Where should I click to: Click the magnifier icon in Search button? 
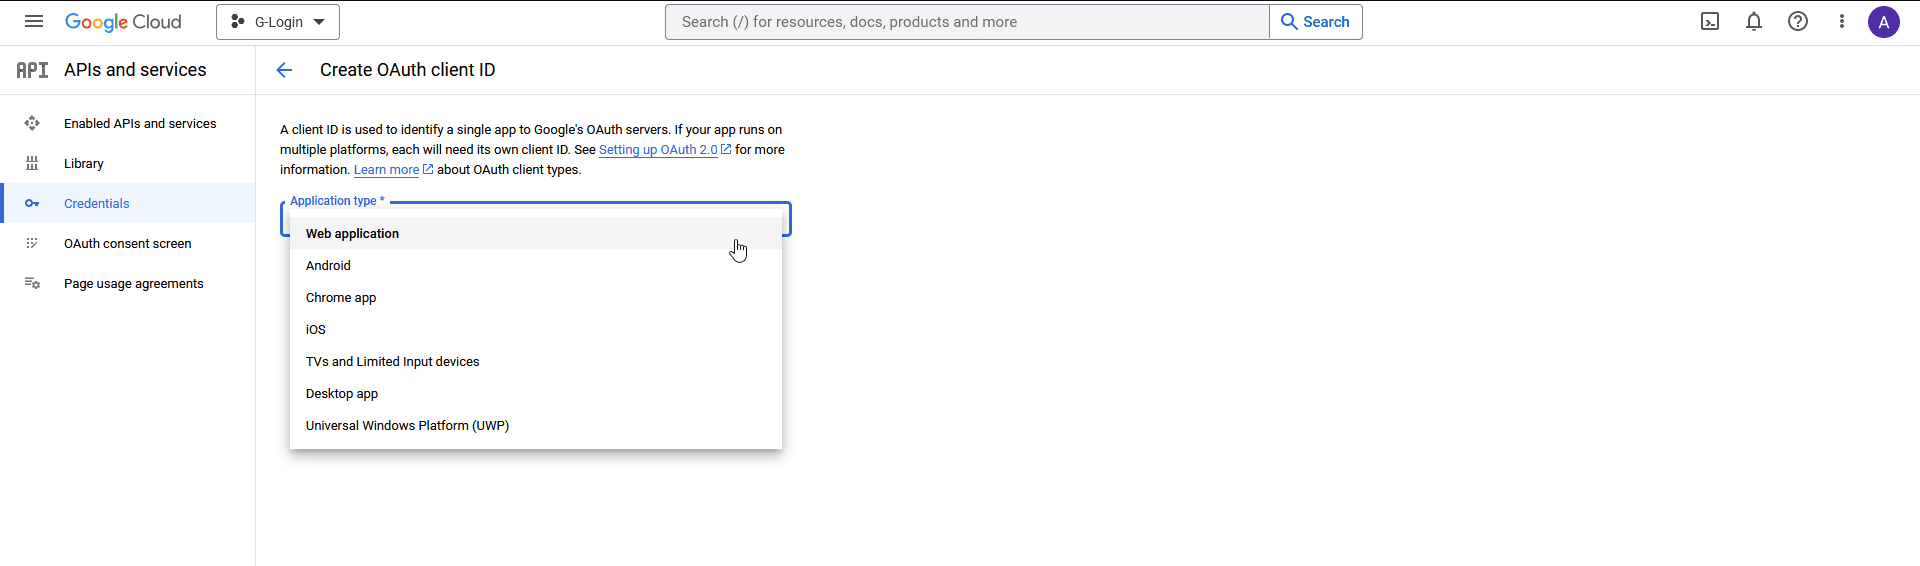click(x=1289, y=21)
